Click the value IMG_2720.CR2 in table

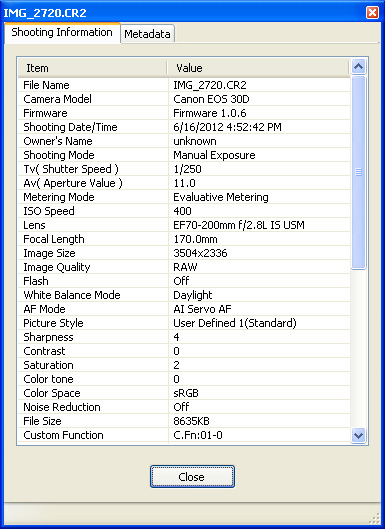point(210,85)
